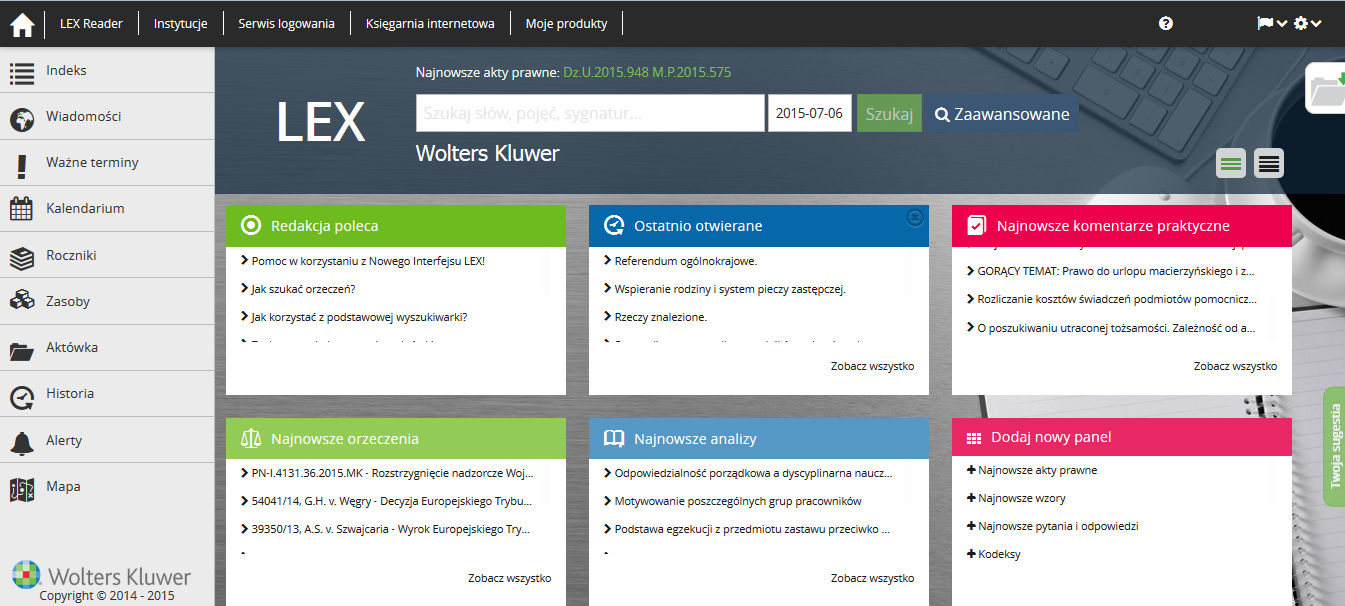This screenshot has height=606, width=1345.
Task: Open Serwis logowania in the top bar
Action: (x=286, y=23)
